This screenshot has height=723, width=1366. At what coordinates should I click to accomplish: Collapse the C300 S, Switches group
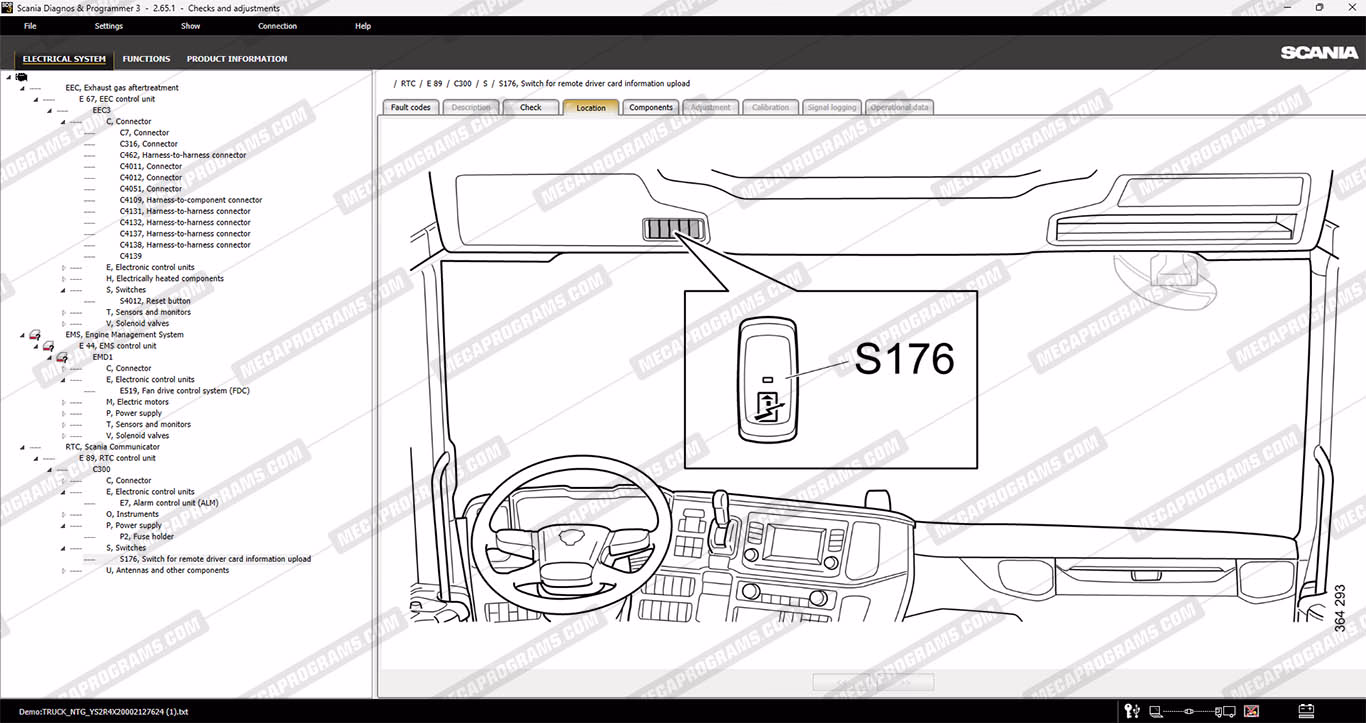coord(62,548)
